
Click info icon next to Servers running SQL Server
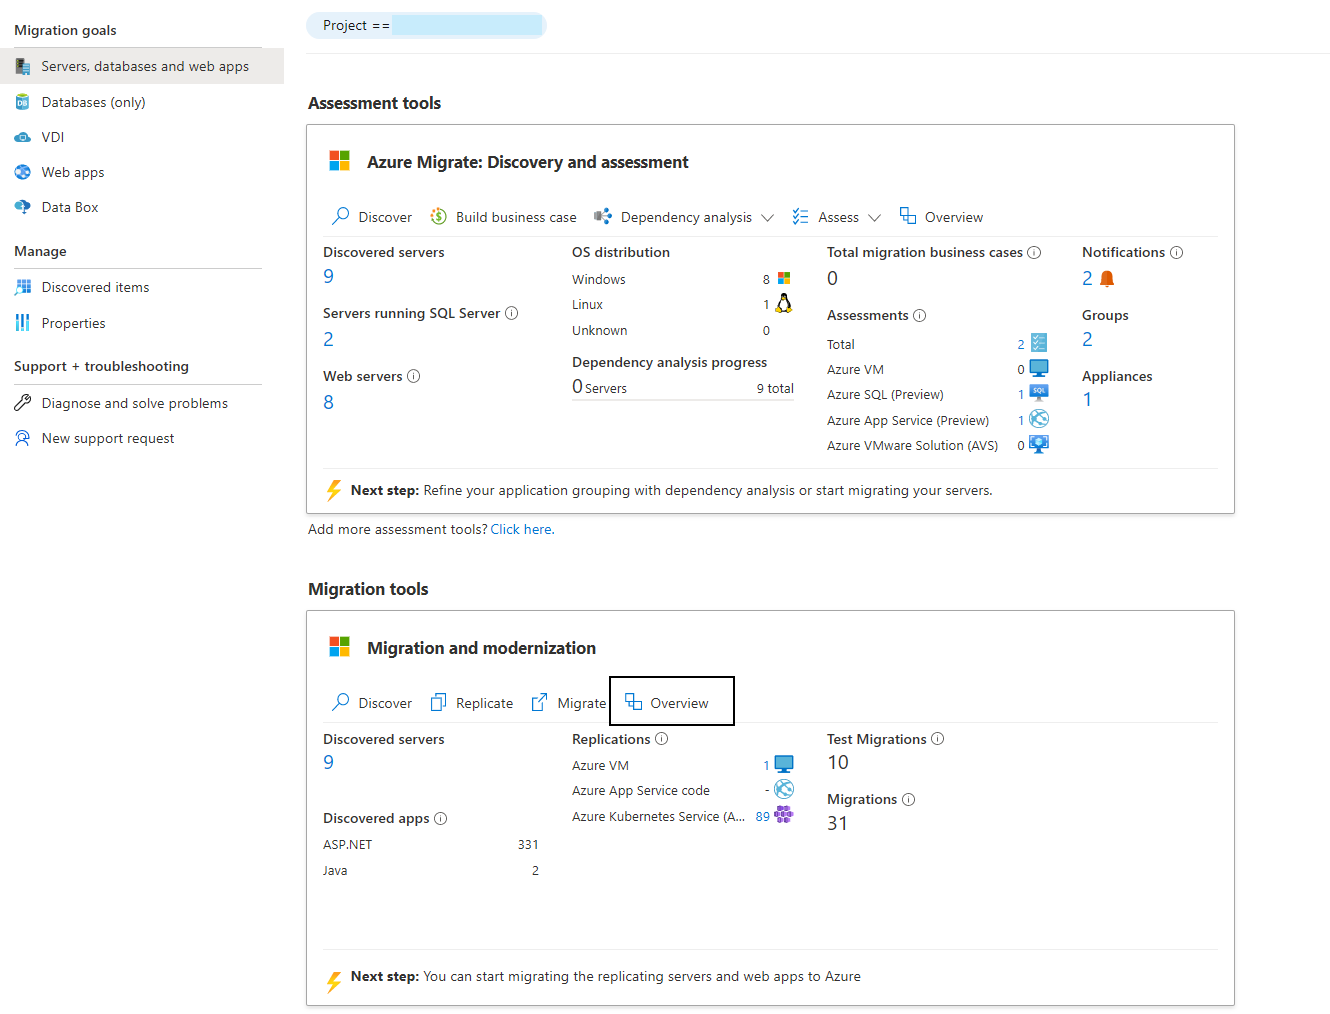tap(512, 313)
